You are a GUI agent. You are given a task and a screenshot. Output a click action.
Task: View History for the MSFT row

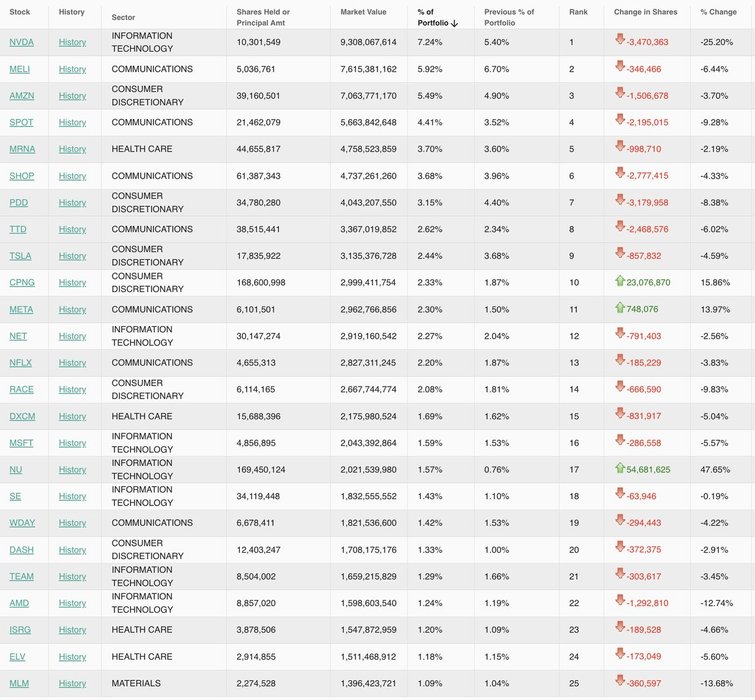72,443
